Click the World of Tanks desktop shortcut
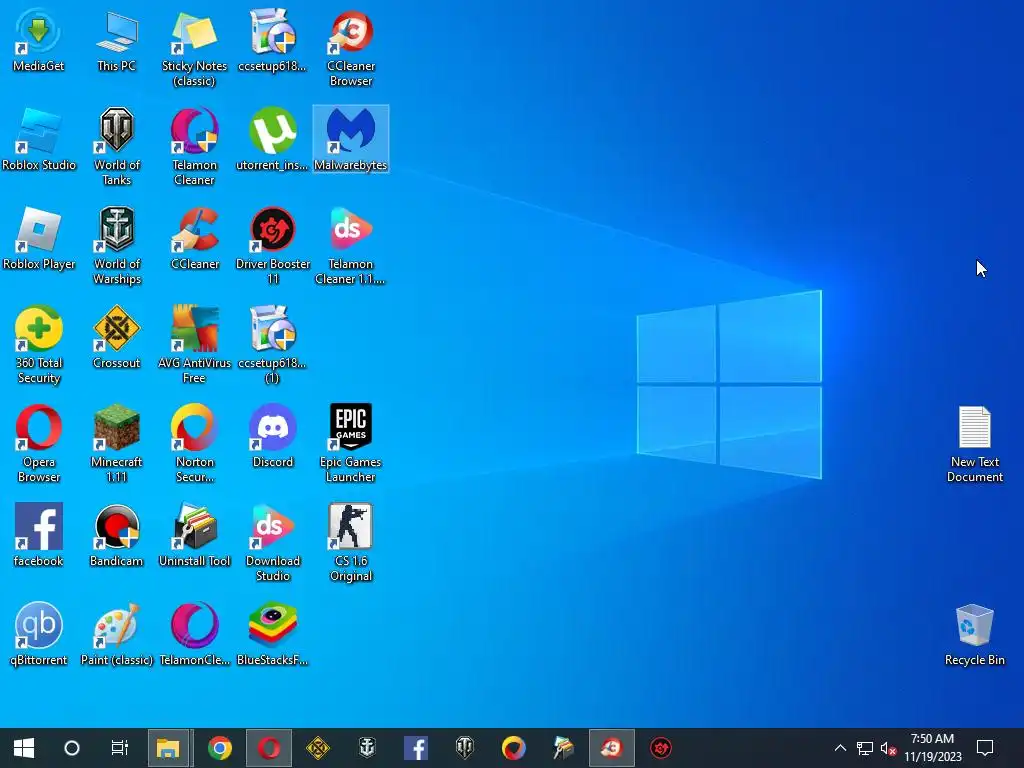This screenshot has width=1024, height=768. 116,148
